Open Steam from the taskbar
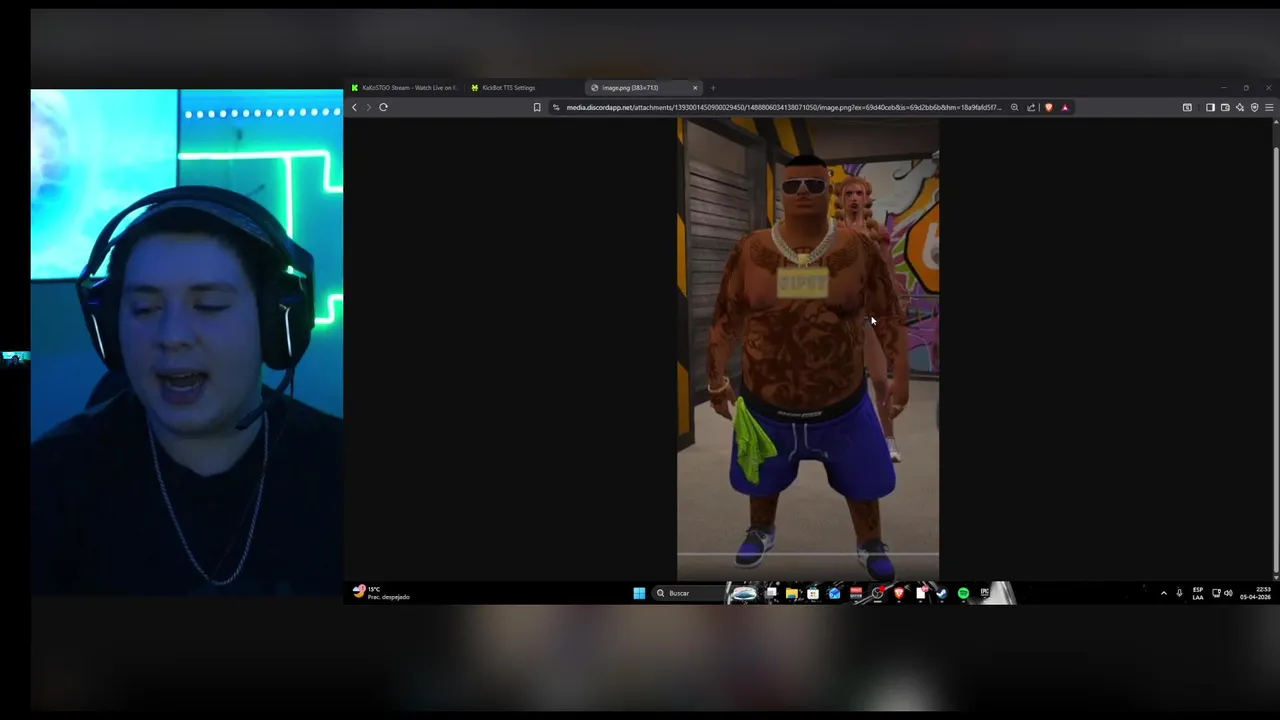1280x720 pixels. point(941,593)
